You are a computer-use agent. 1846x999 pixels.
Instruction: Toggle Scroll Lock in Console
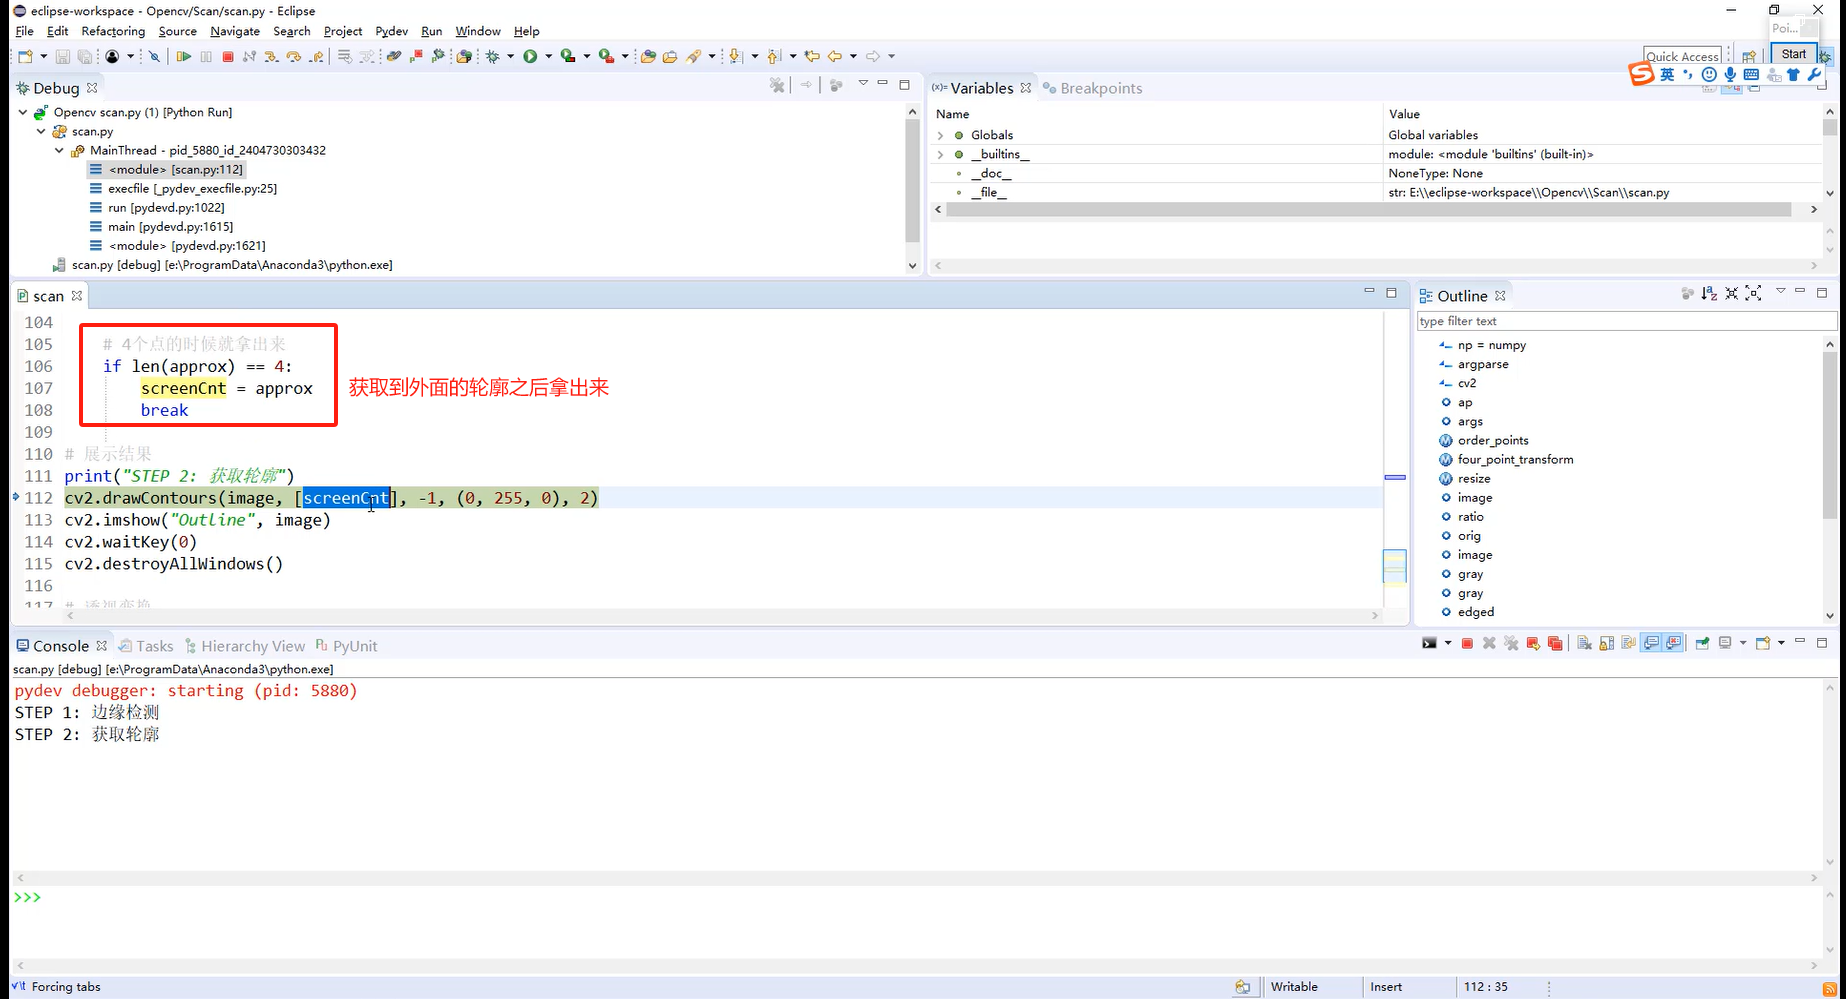tap(1606, 643)
